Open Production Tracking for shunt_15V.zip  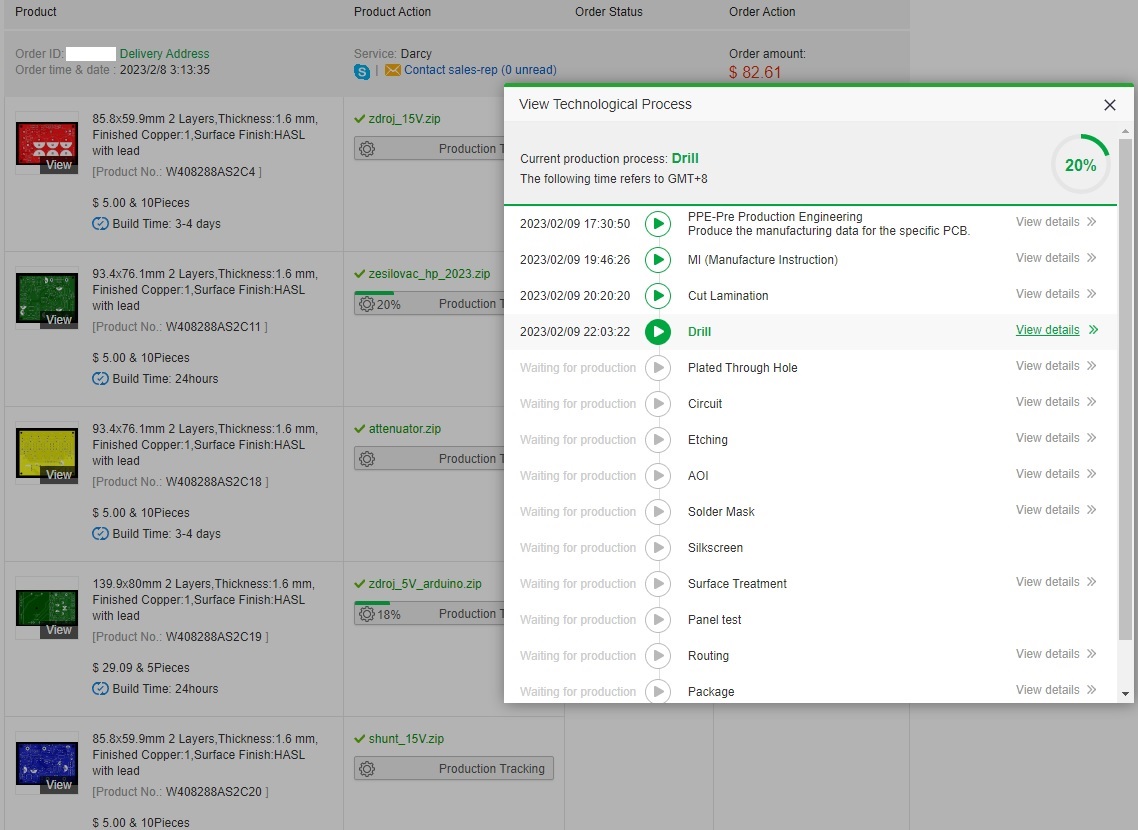tap(454, 768)
